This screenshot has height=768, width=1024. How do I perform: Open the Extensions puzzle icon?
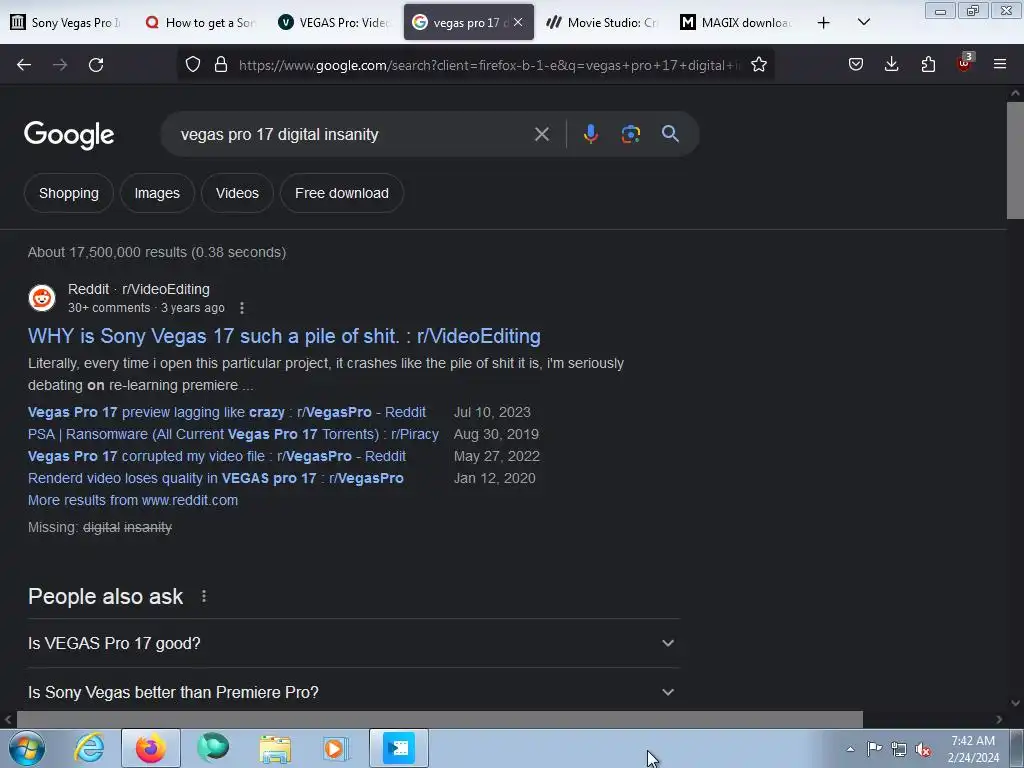(x=928, y=64)
